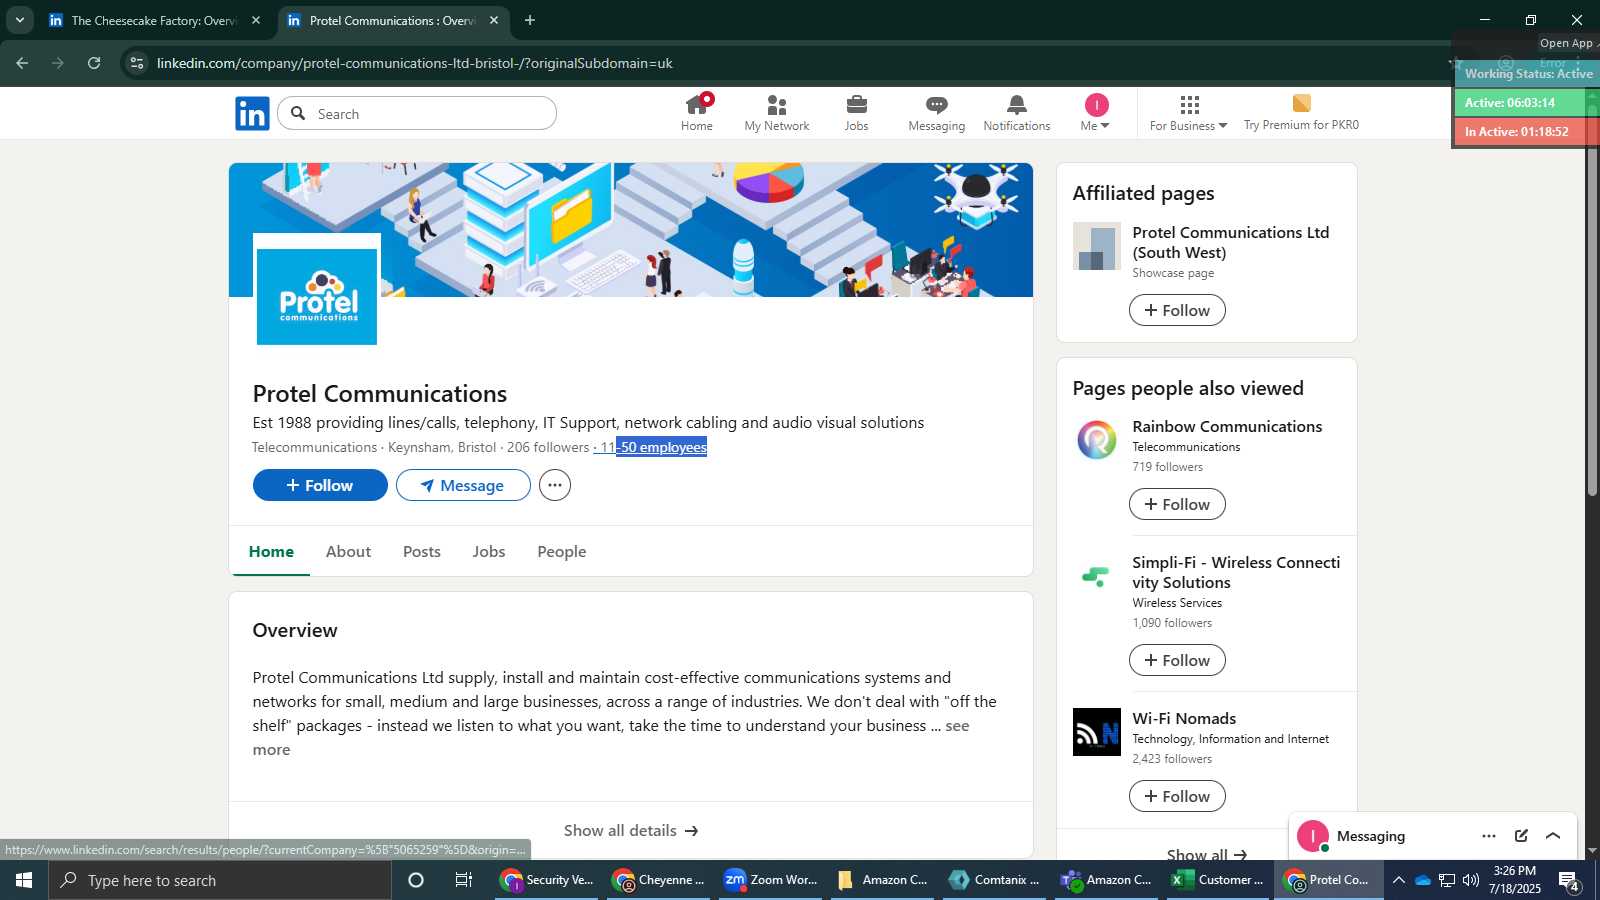This screenshot has height=900, width=1600.
Task: Follow Simpli-Fi Wireless Connectivity Solutions
Action: (1177, 660)
